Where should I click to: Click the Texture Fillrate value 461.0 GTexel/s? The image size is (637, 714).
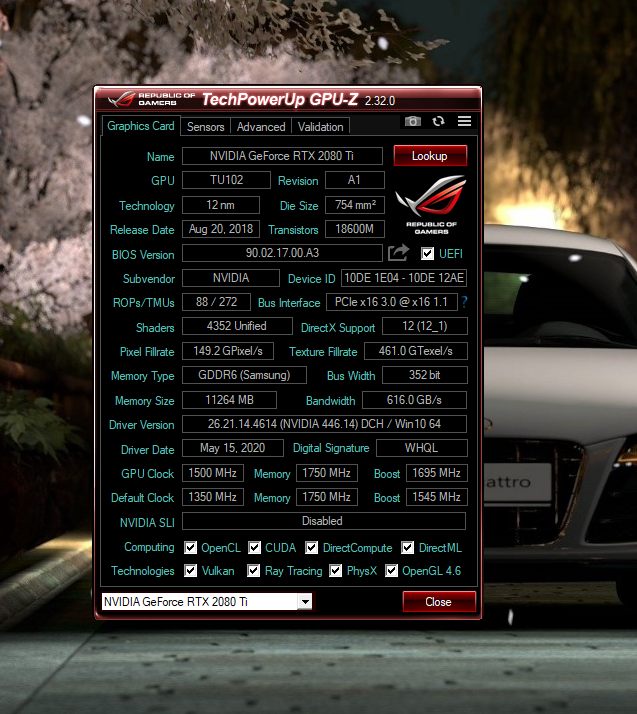point(416,351)
